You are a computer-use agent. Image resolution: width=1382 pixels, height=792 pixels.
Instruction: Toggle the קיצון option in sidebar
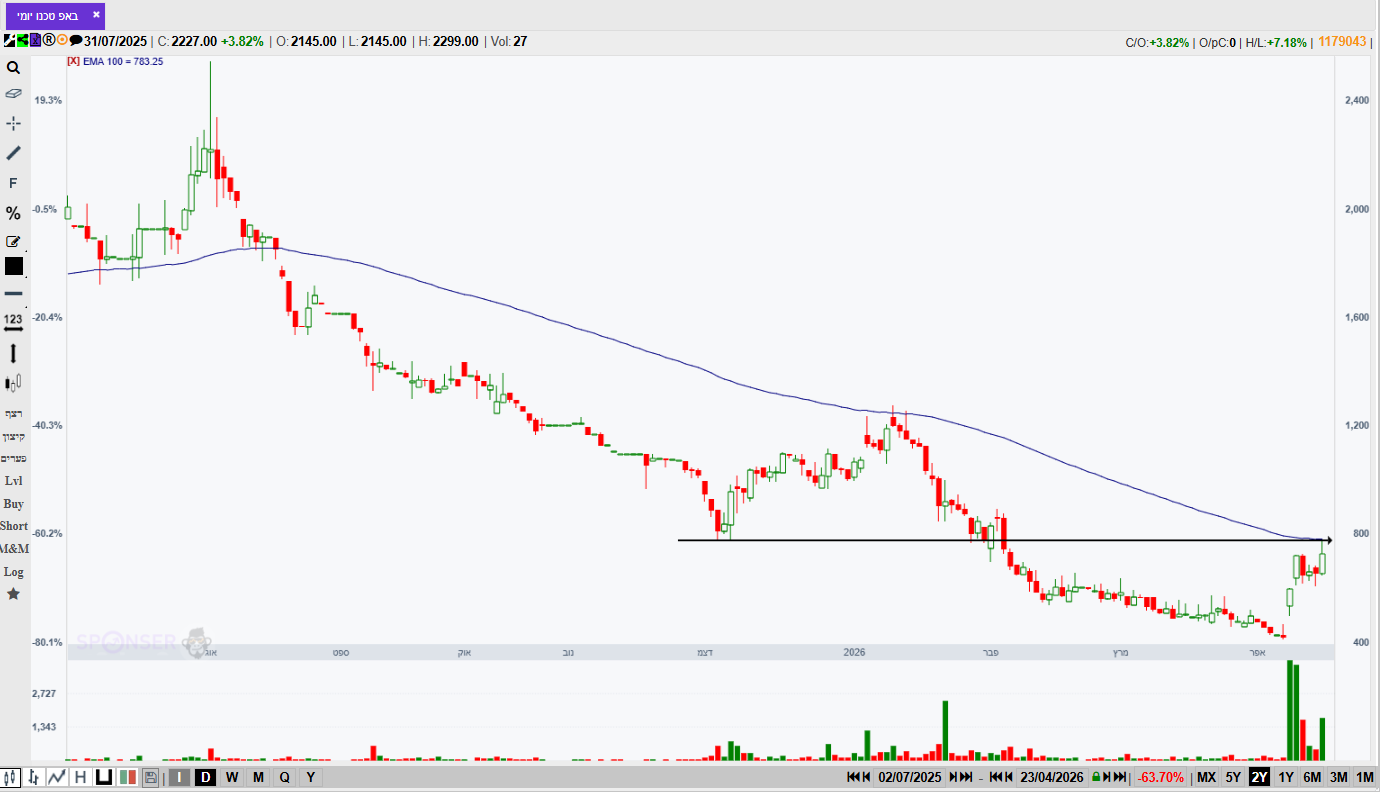13,436
